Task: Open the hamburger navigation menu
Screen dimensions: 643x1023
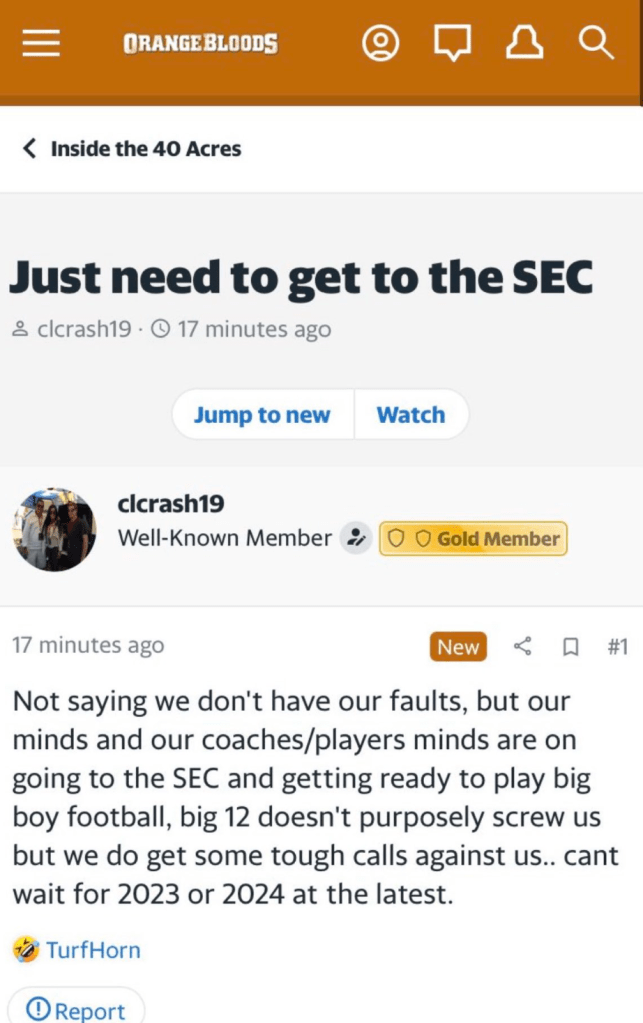Action: [41, 43]
